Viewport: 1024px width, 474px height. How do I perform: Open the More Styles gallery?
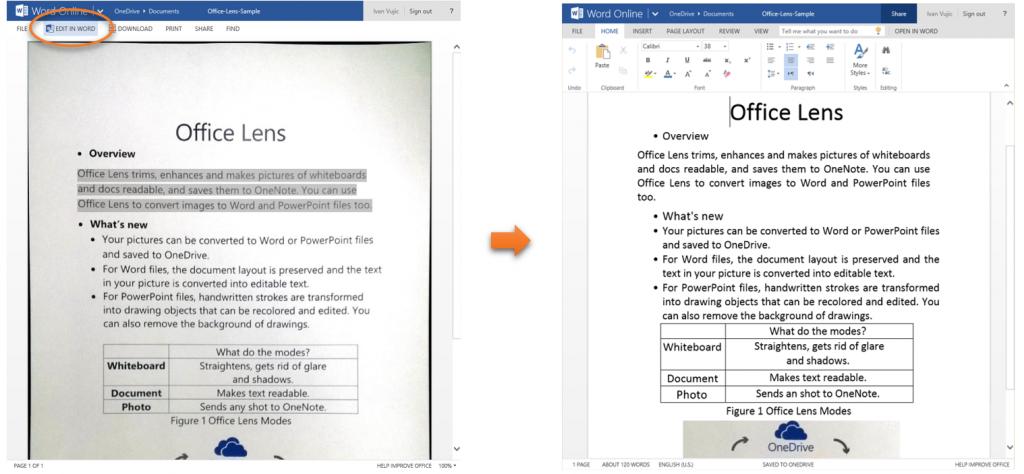(860, 59)
